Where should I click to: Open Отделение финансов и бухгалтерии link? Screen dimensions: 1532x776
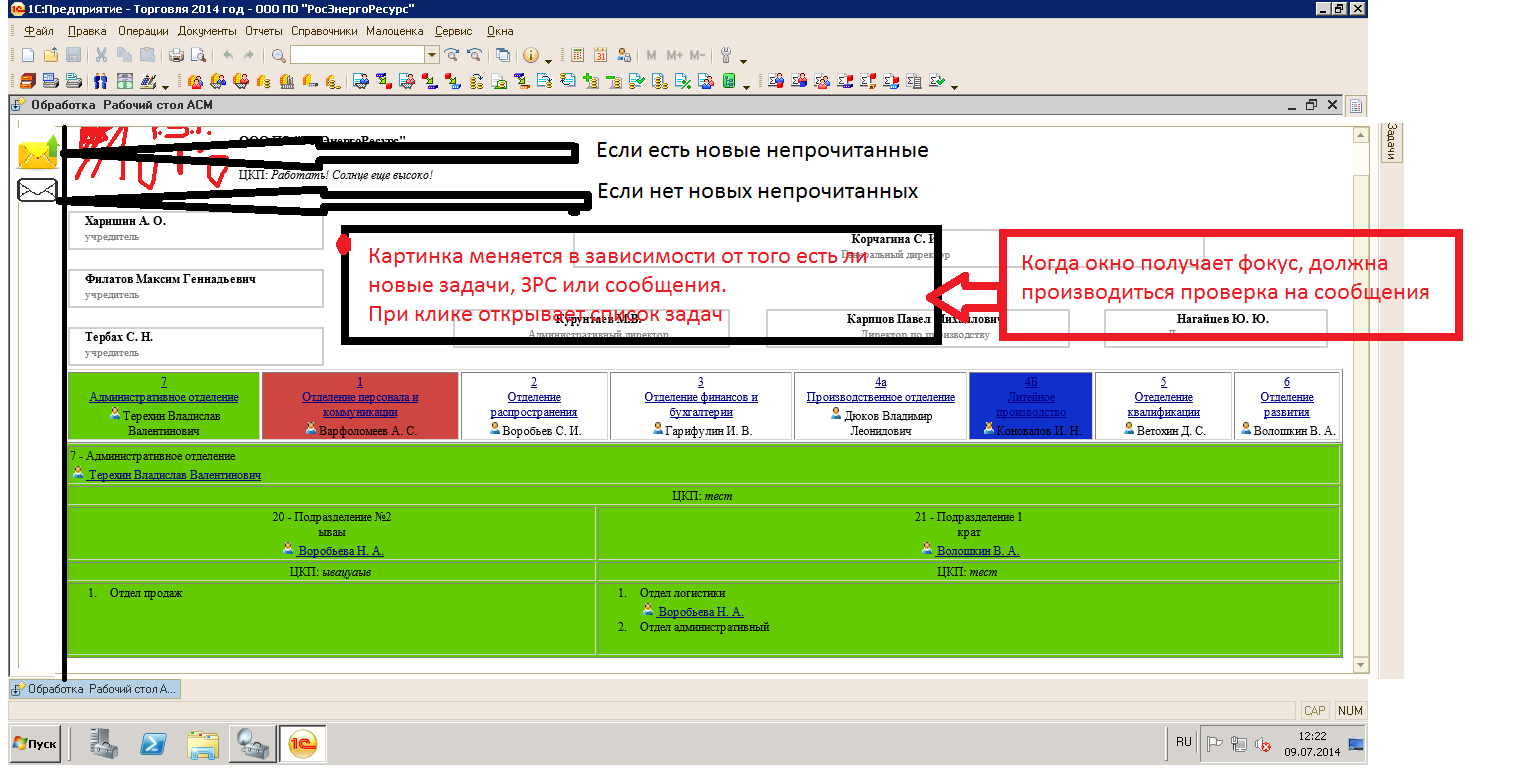pyautogui.click(x=701, y=404)
